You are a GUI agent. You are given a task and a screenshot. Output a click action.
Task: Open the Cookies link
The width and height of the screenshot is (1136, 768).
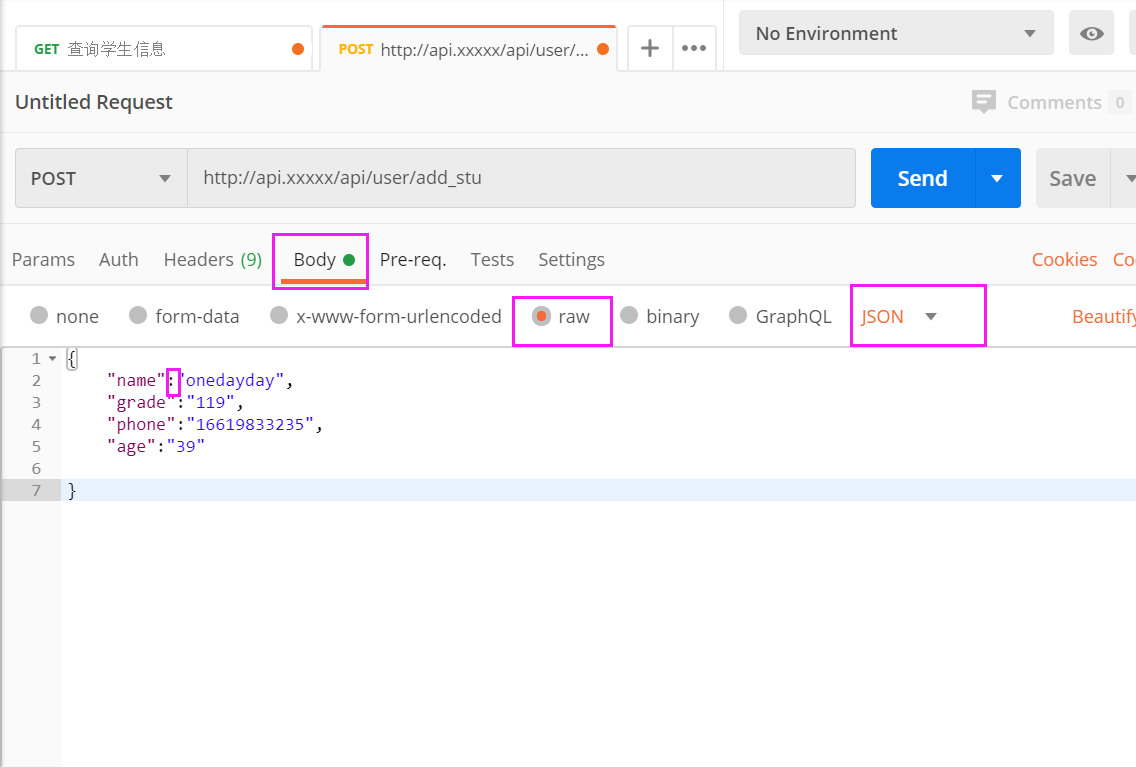(1064, 259)
